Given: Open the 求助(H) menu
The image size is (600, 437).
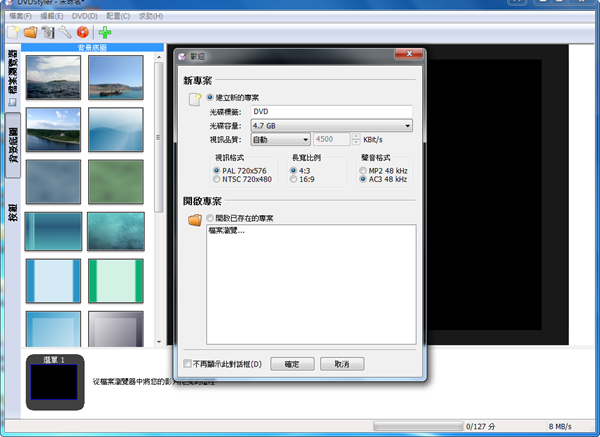Looking at the screenshot, I should click(151, 16).
